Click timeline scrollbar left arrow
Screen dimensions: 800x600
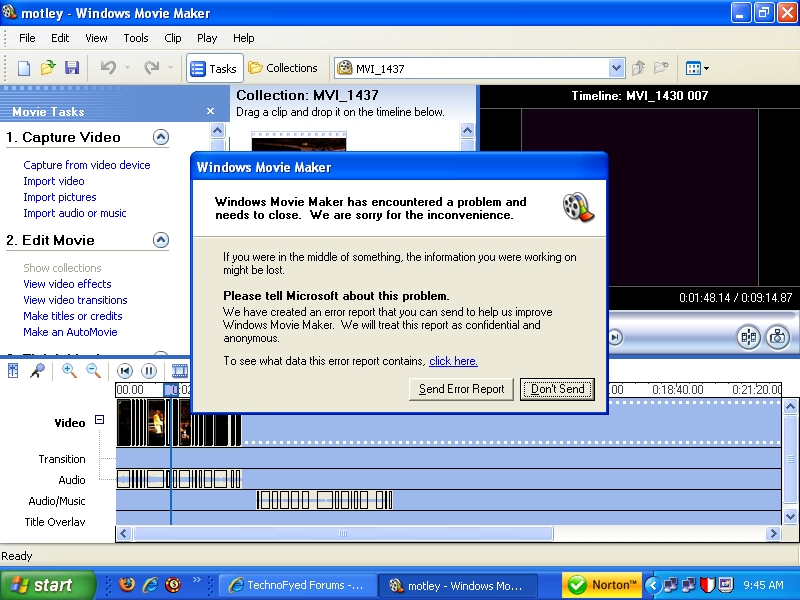click(x=123, y=534)
